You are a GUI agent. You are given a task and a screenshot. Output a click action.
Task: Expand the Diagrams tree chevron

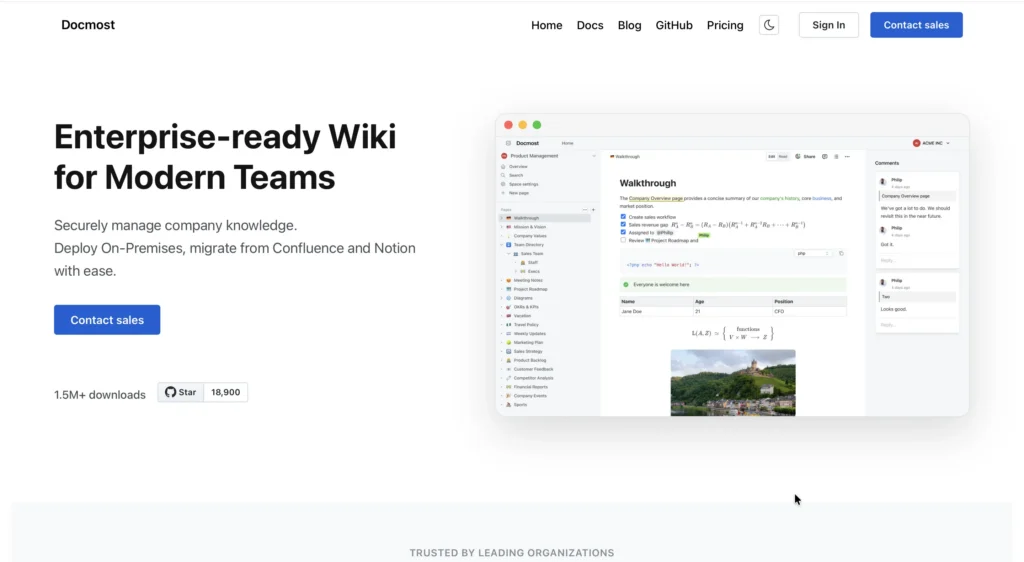coord(502,298)
